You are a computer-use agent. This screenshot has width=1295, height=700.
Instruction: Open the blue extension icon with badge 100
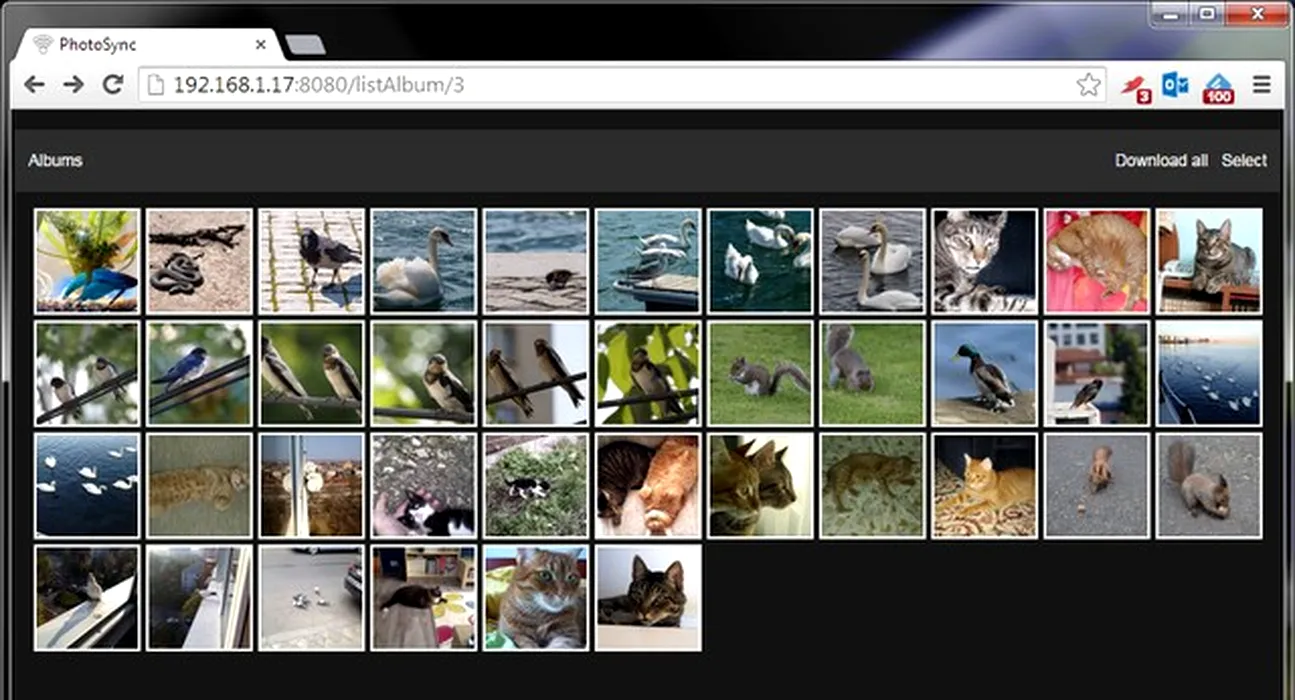[x=1218, y=88]
